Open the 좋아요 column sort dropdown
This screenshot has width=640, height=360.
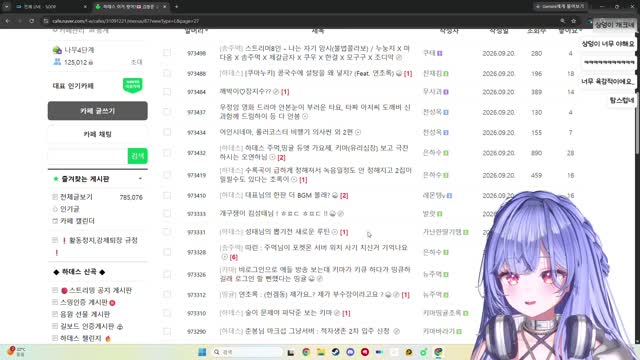pos(570,31)
